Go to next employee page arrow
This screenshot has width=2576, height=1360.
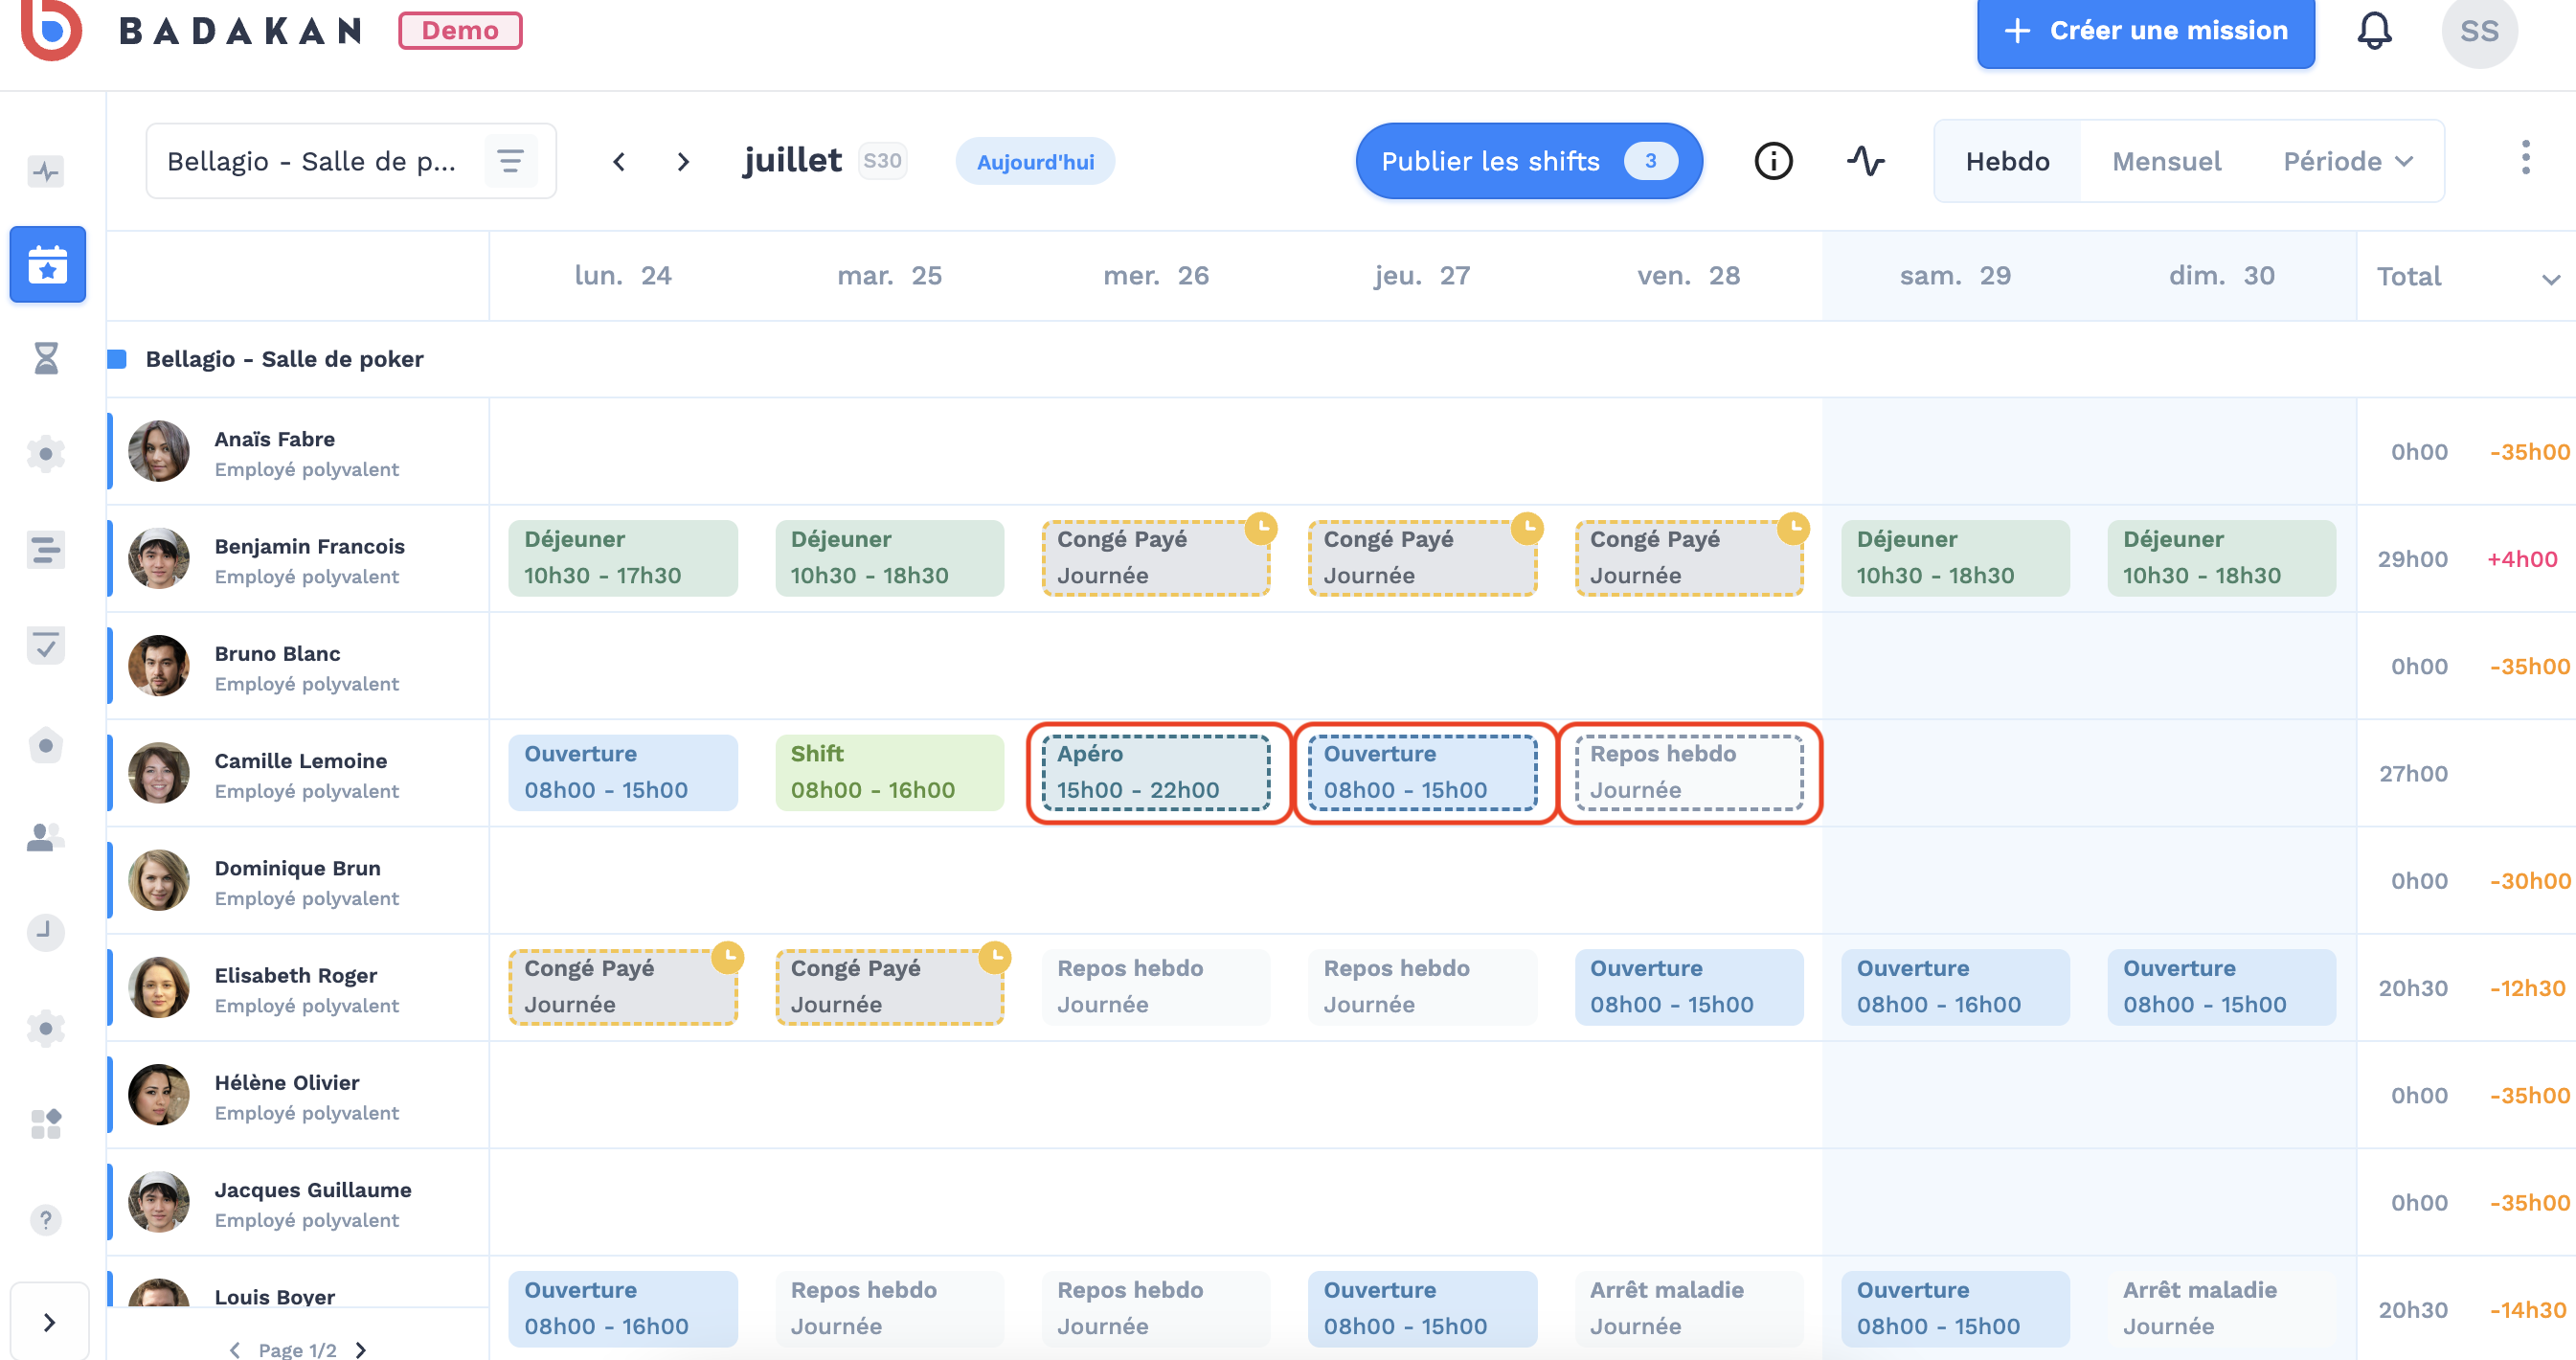click(361, 1350)
